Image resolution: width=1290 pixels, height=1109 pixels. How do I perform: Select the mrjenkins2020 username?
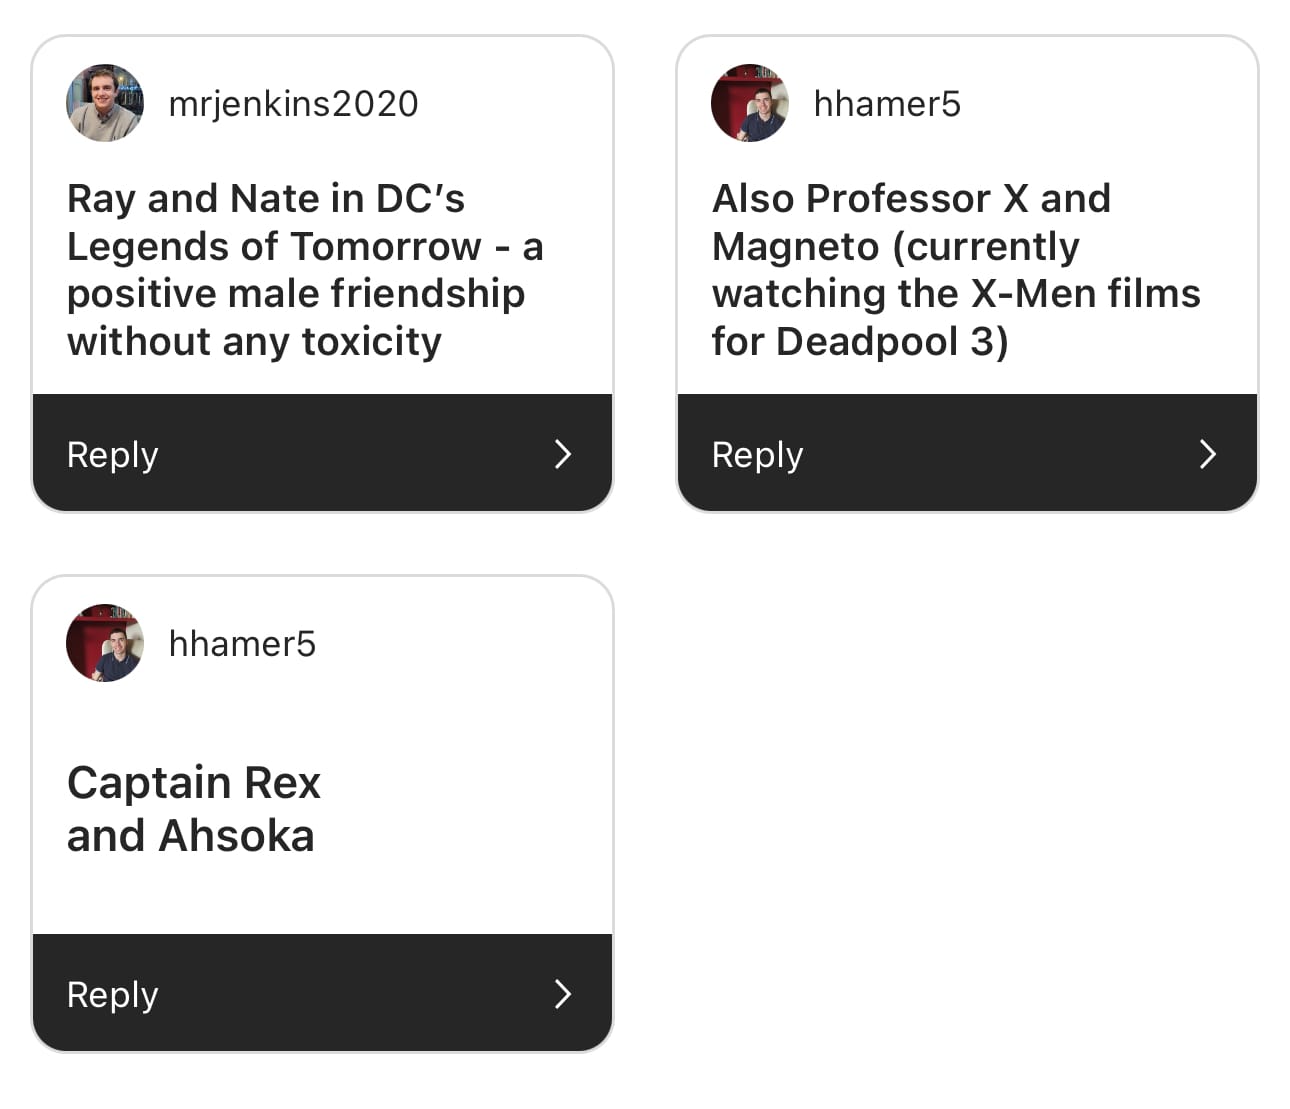click(x=293, y=104)
